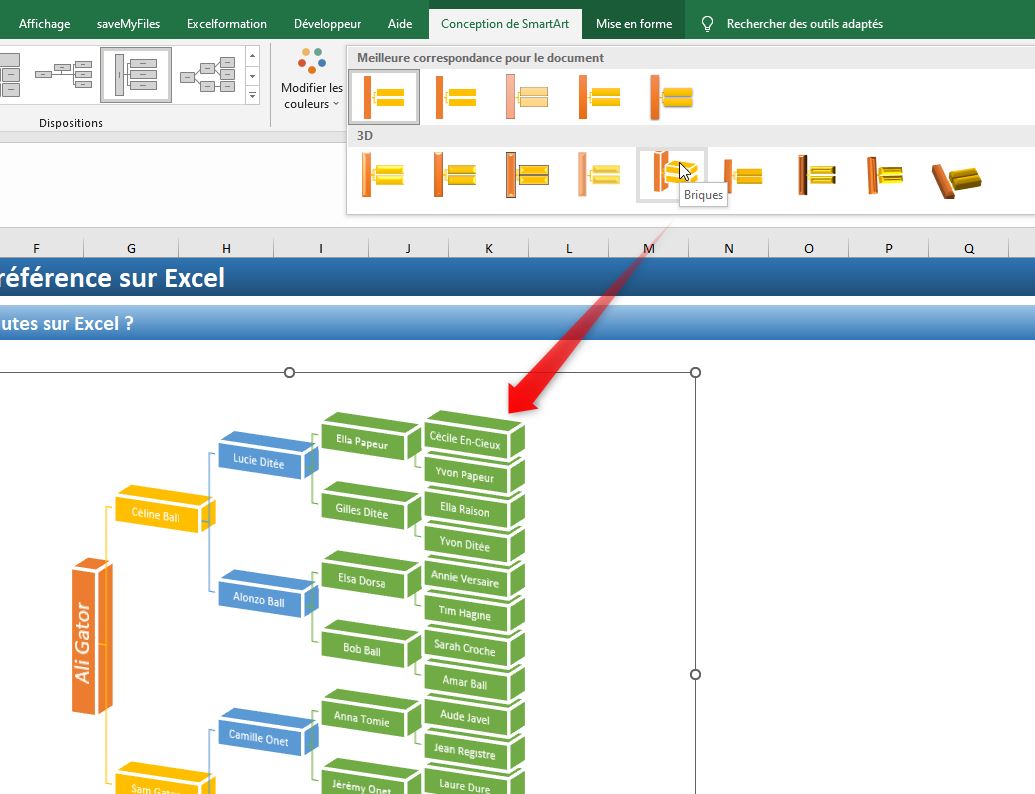Expand the Dispositions gallery with More arrow
Screen dimensions: 1035x794
(x=252, y=96)
